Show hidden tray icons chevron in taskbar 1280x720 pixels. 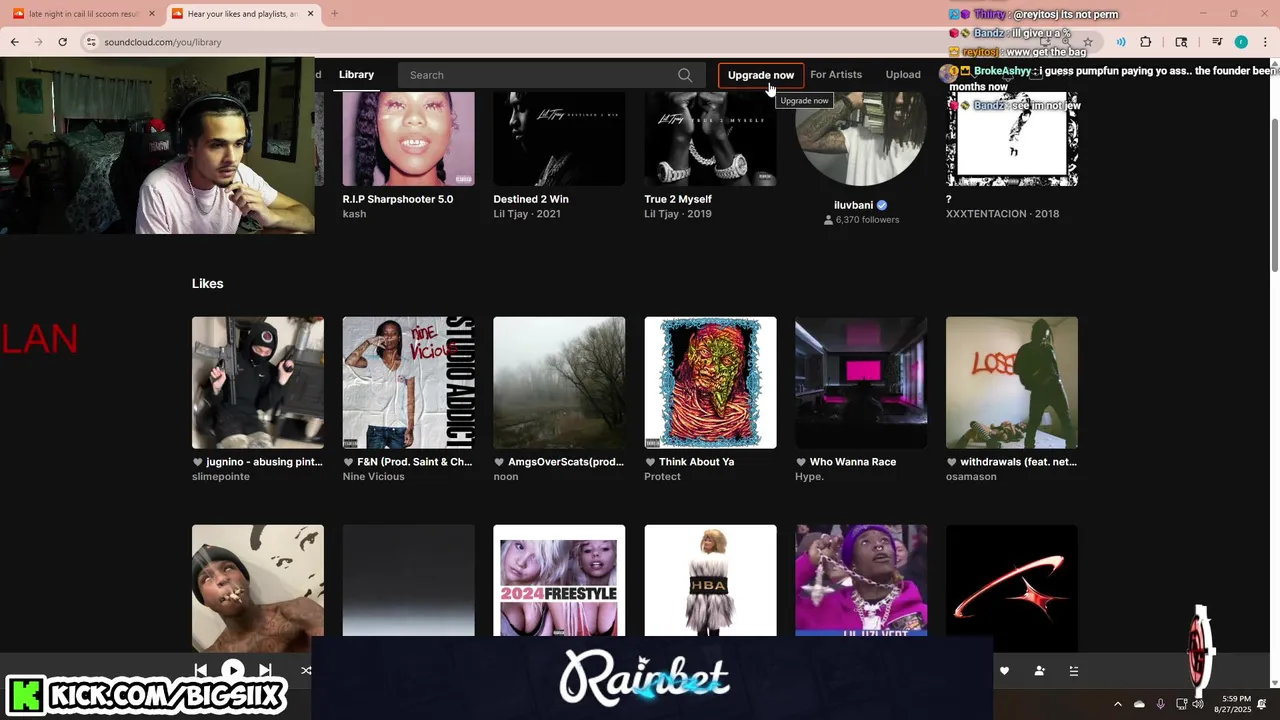point(1118,704)
